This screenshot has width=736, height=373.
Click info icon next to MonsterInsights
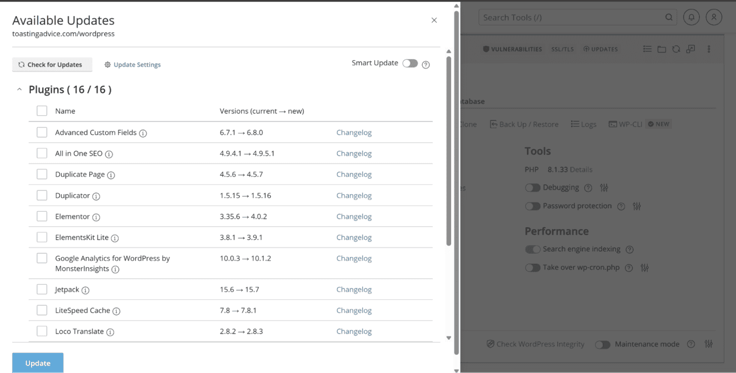click(115, 269)
